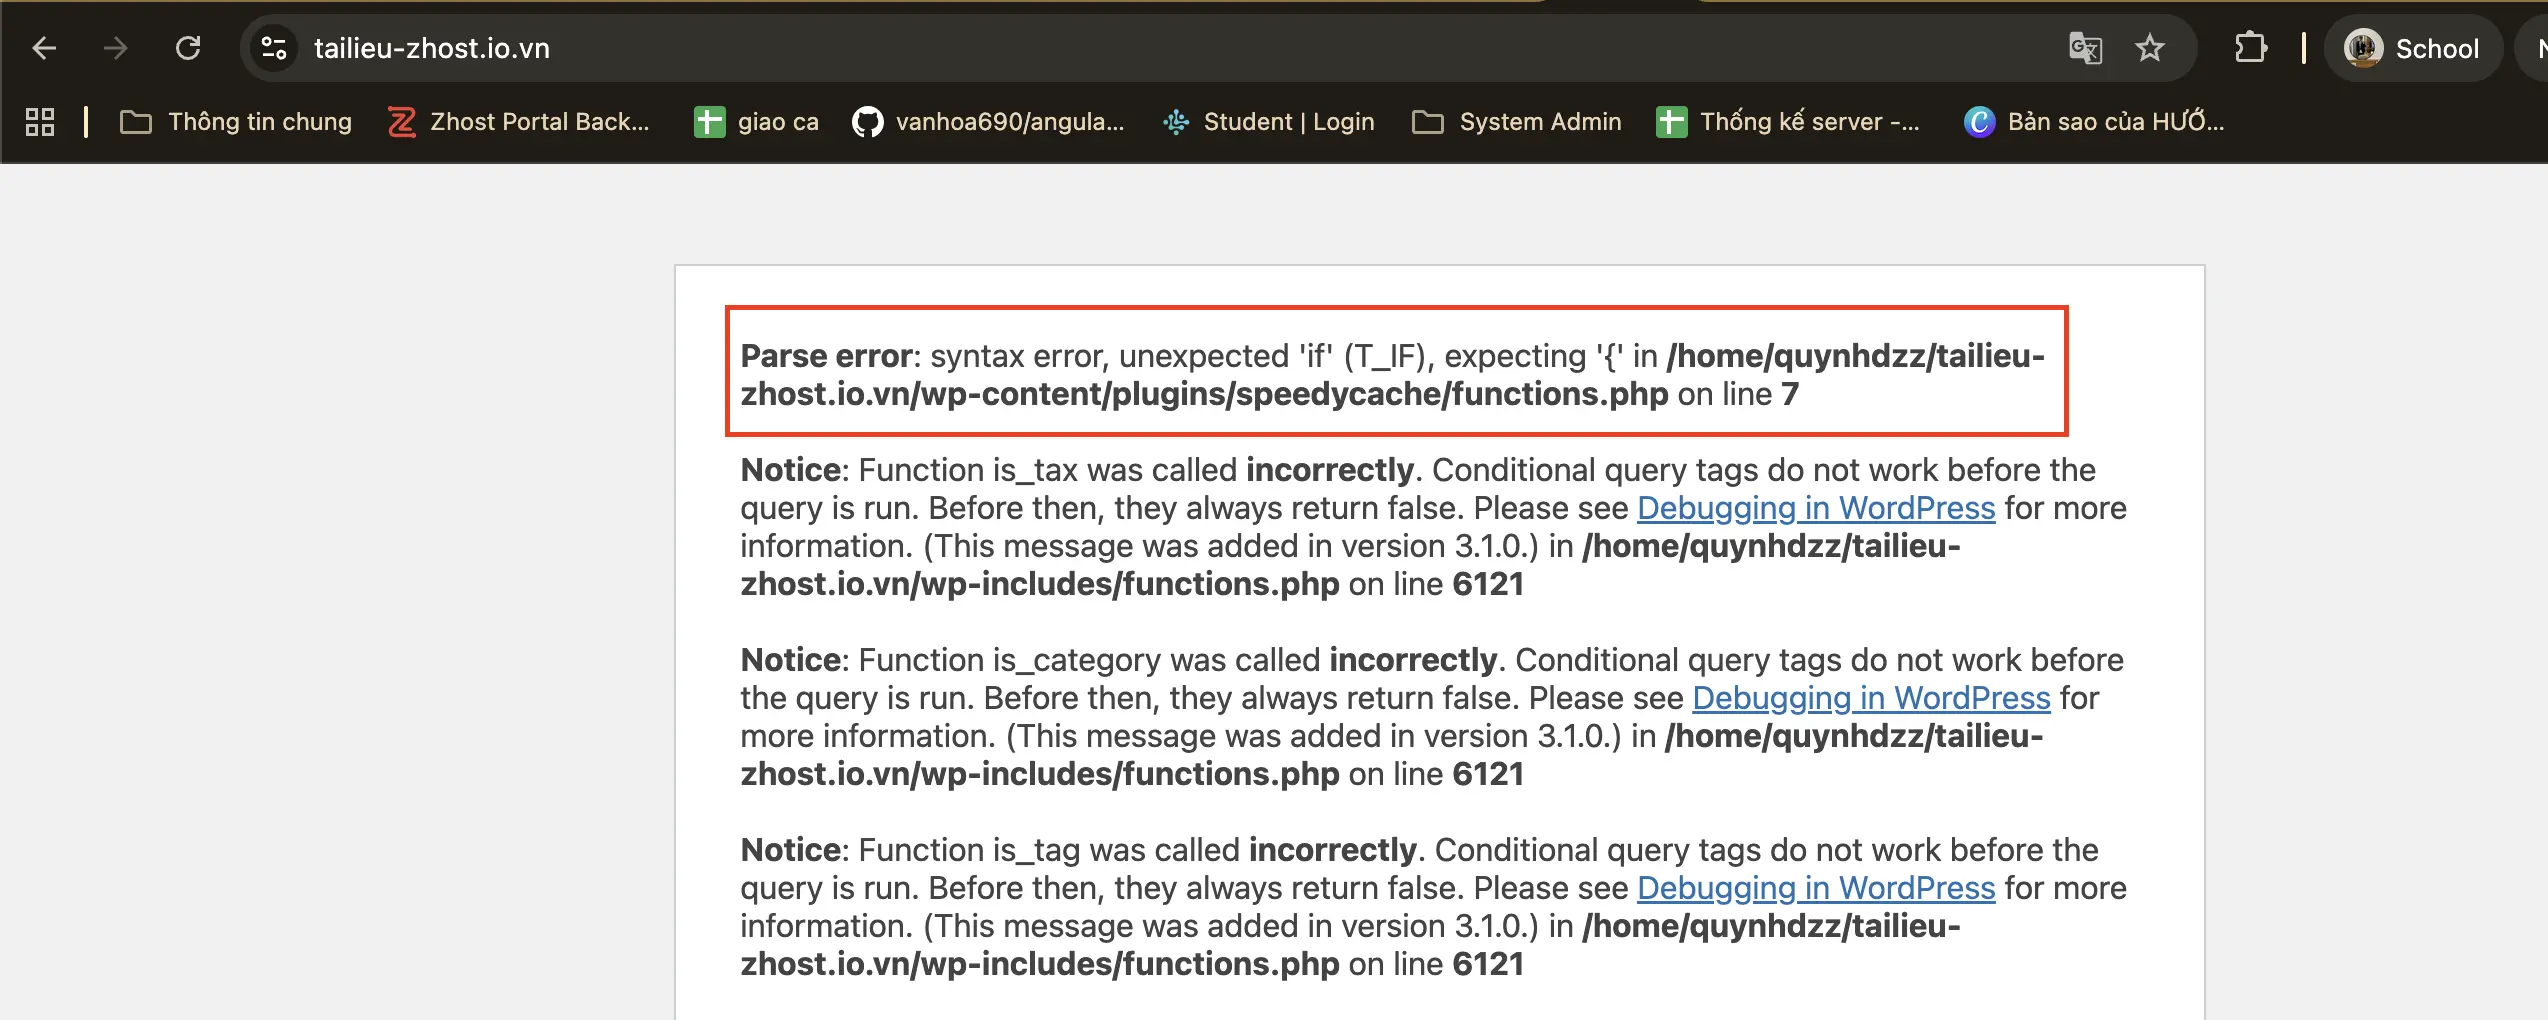Viewport: 2548px width, 1020px height.
Task: Open the Bản sao của HƯỚ bookmark
Action: [x=2095, y=122]
